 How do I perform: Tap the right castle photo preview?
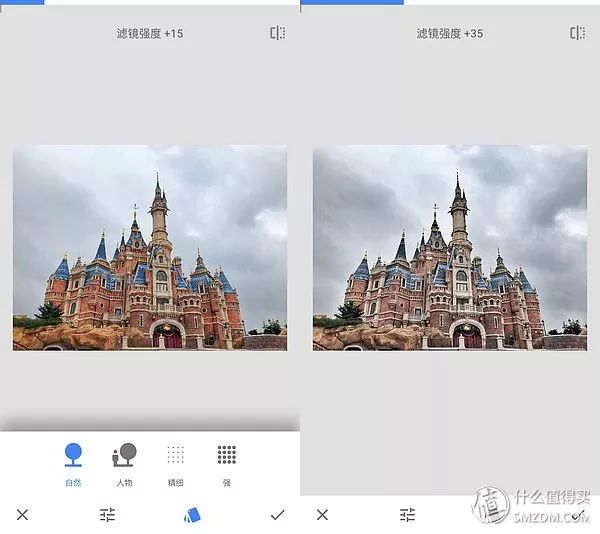point(450,248)
